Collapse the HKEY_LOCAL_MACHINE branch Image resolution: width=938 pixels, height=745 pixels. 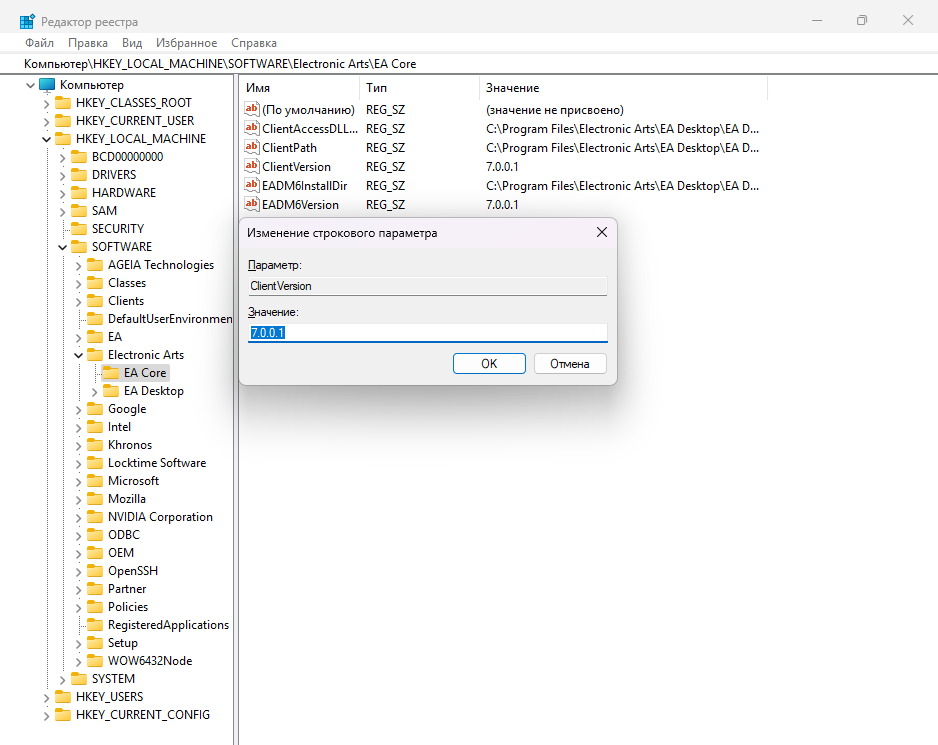click(x=47, y=139)
